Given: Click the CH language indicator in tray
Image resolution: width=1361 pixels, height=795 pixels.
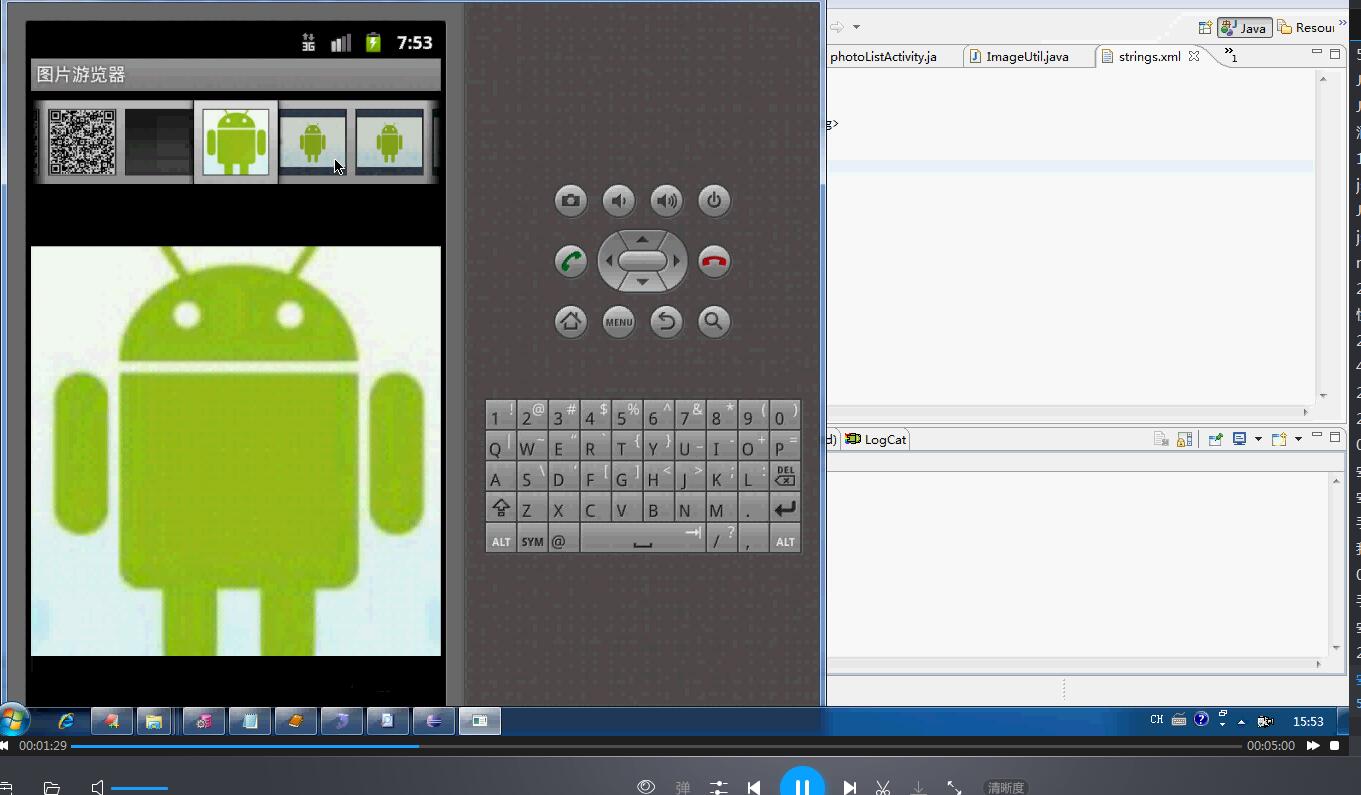Looking at the screenshot, I should tap(1156, 720).
